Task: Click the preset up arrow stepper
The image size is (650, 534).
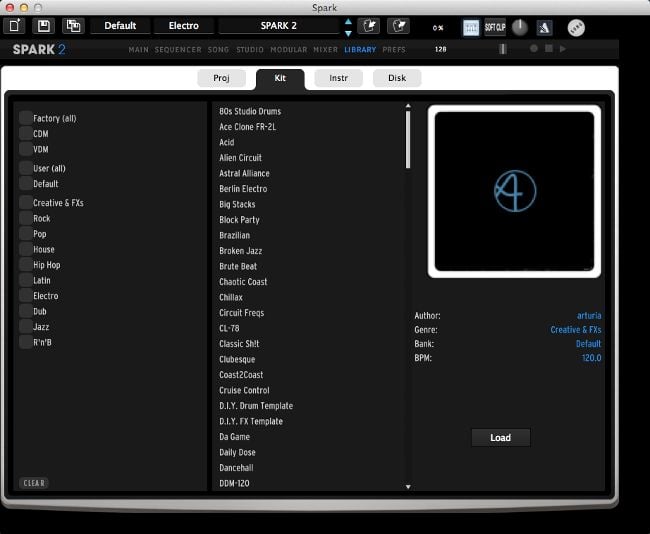Action: point(347,21)
